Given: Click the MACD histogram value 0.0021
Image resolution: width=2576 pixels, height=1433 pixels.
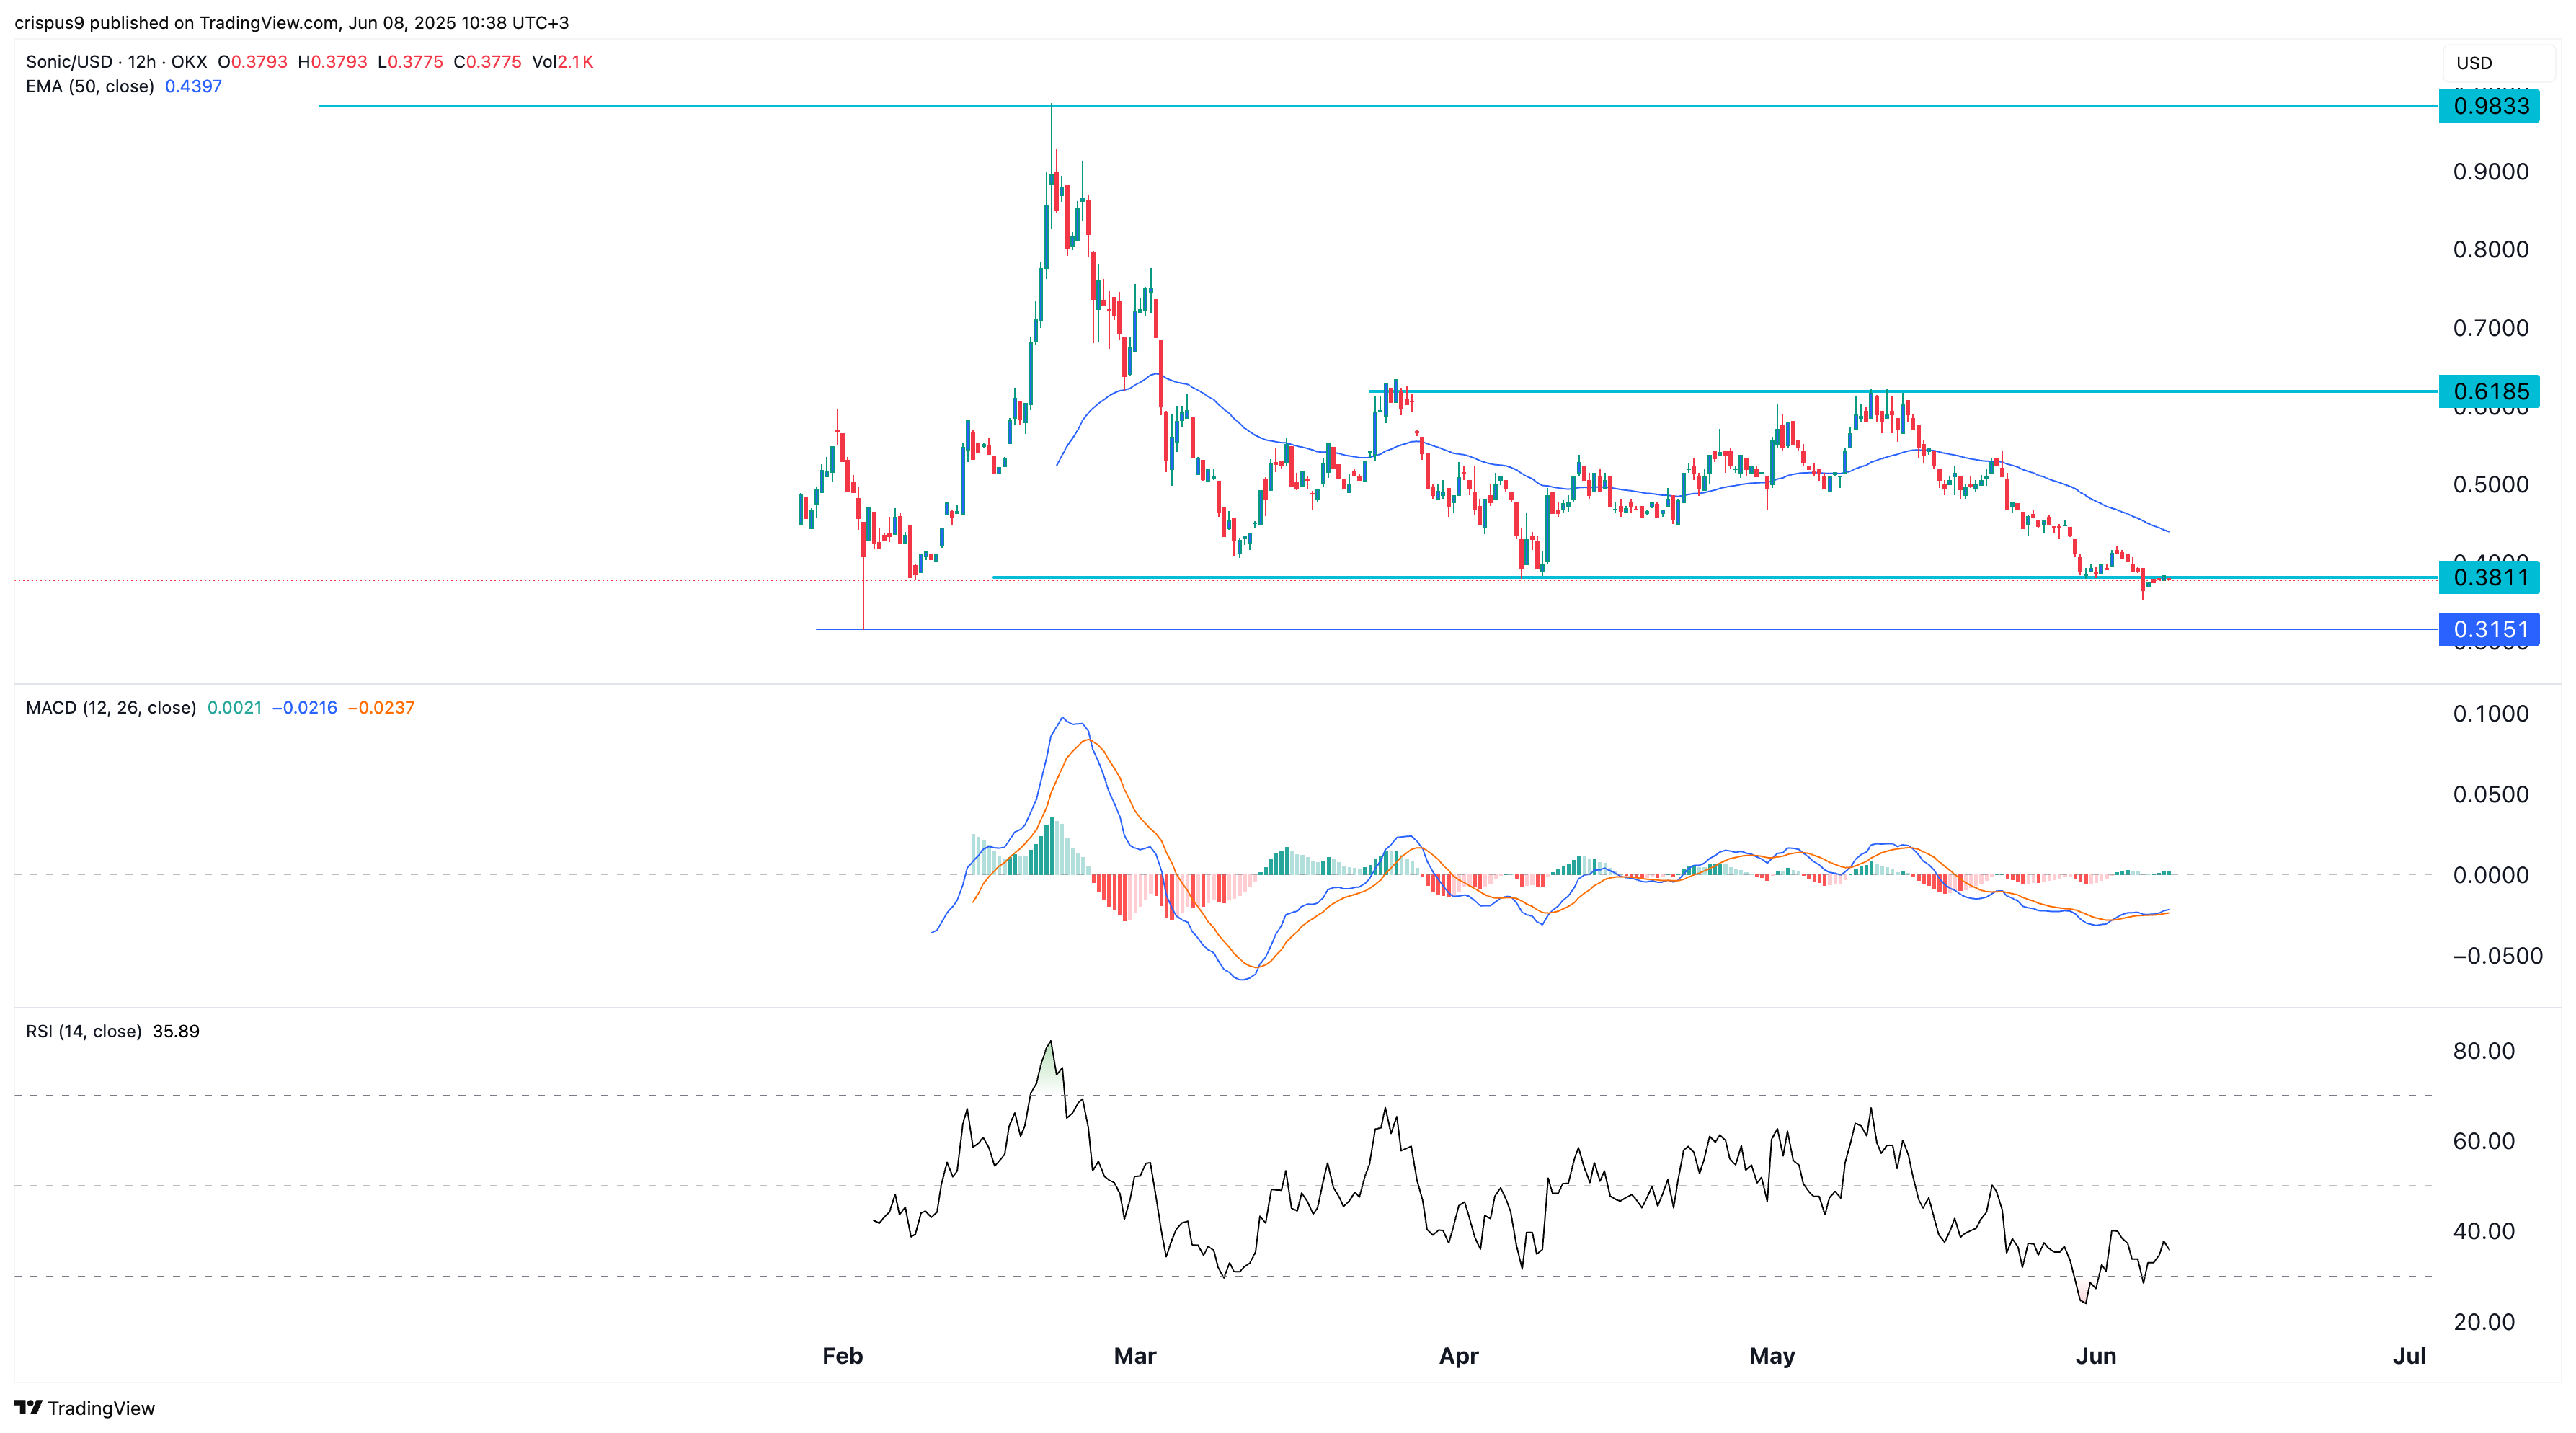Looking at the screenshot, I should [234, 708].
